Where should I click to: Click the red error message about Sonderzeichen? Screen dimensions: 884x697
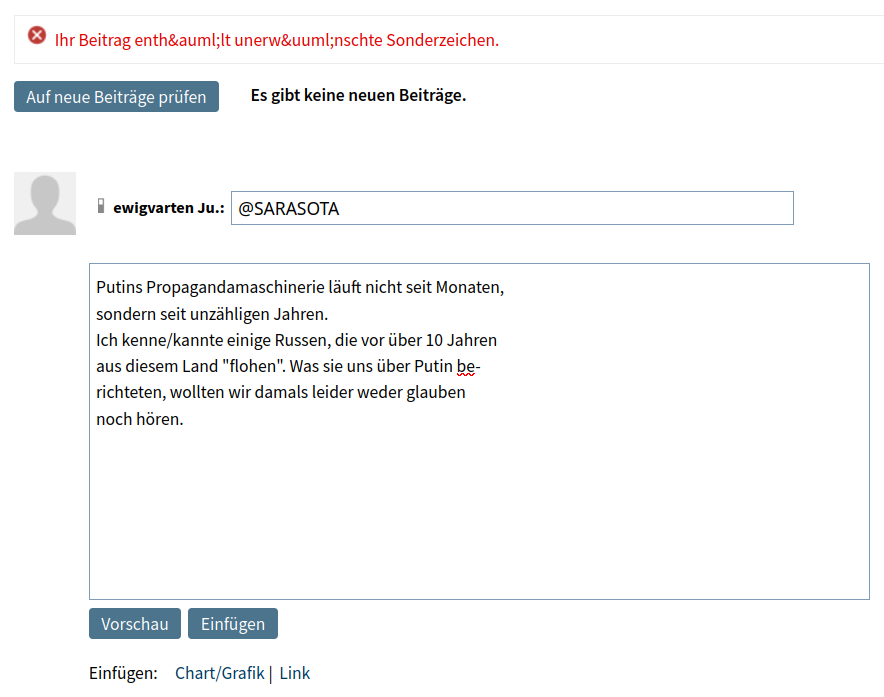[x=277, y=41]
